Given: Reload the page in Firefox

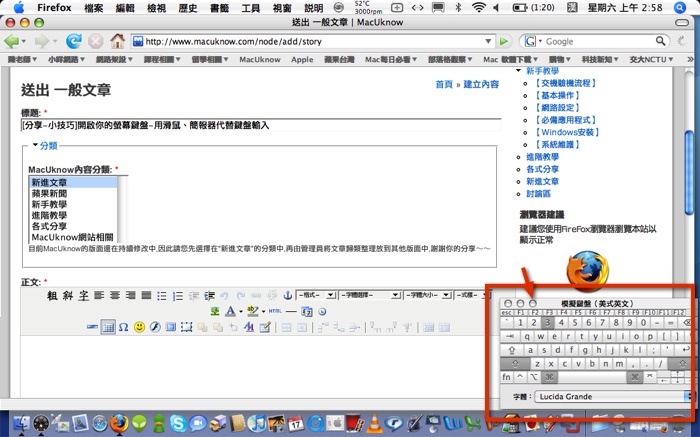Looking at the screenshot, I should pos(73,42).
